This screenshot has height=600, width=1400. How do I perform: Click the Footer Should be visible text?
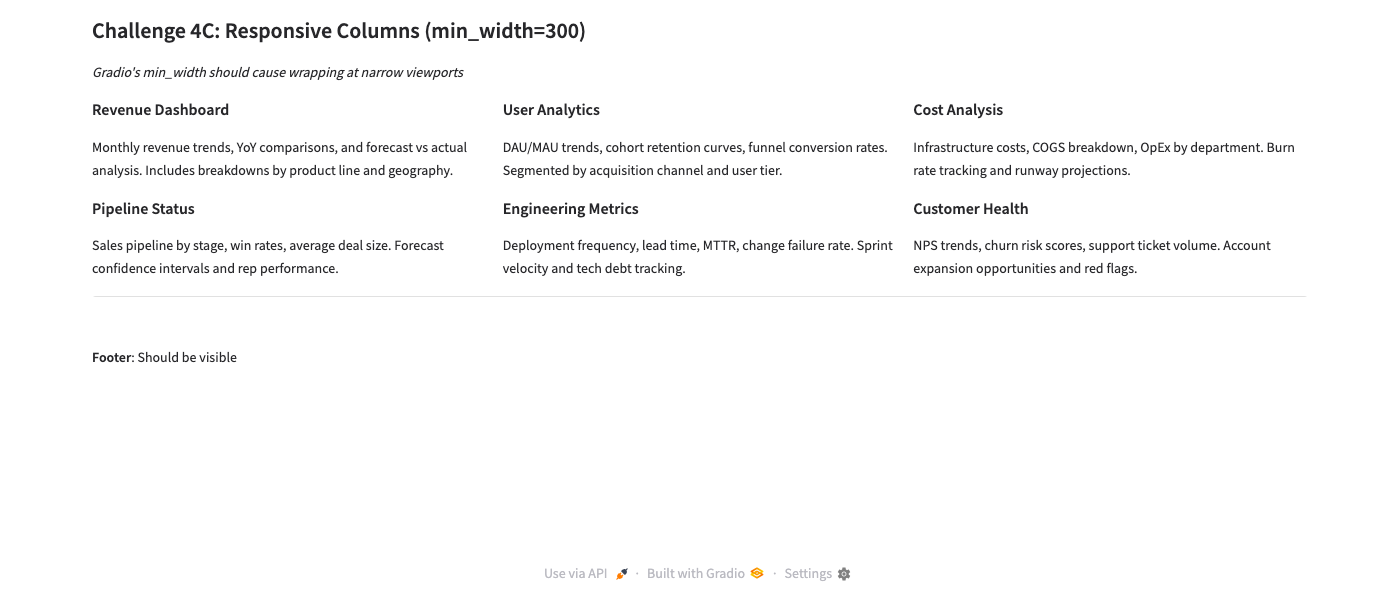click(x=164, y=358)
